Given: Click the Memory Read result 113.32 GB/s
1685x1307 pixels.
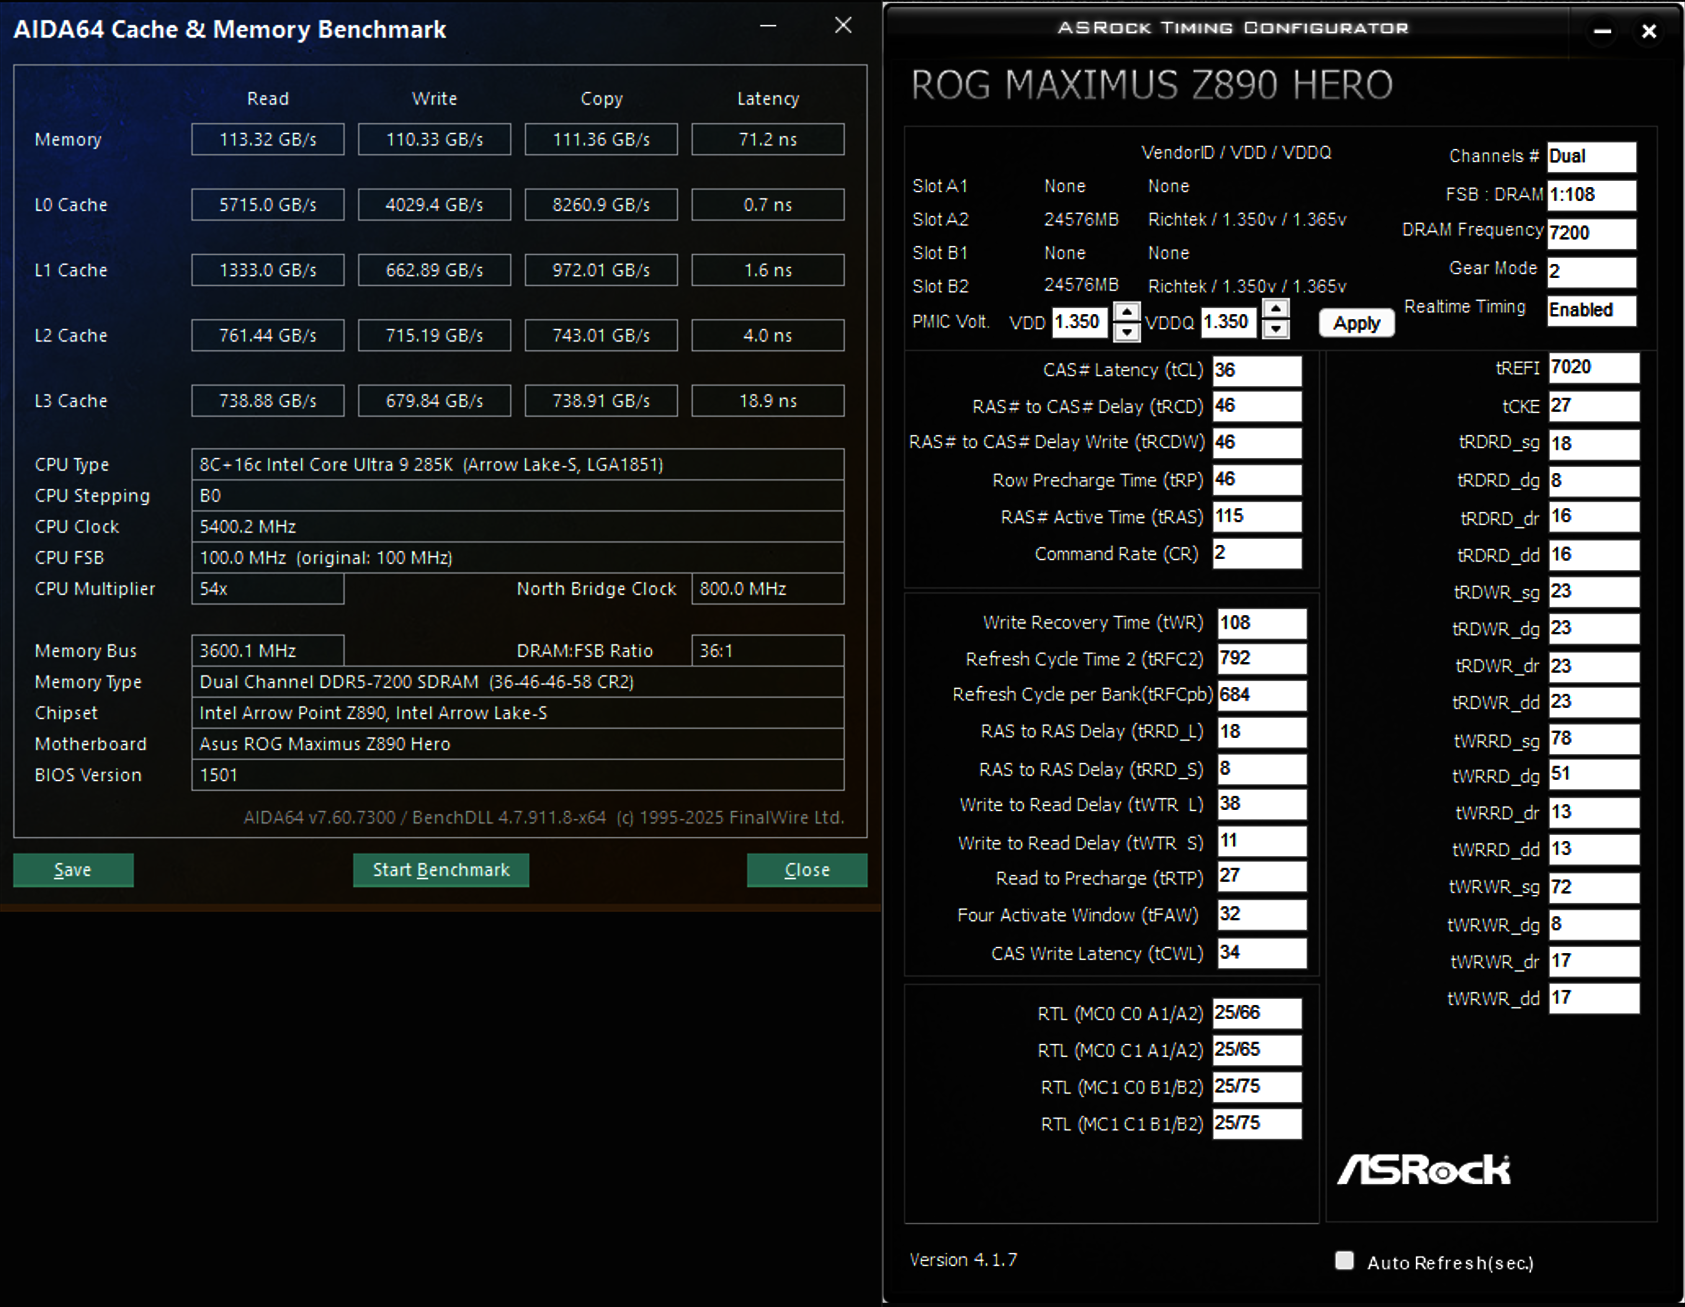Looking at the screenshot, I should (x=268, y=140).
